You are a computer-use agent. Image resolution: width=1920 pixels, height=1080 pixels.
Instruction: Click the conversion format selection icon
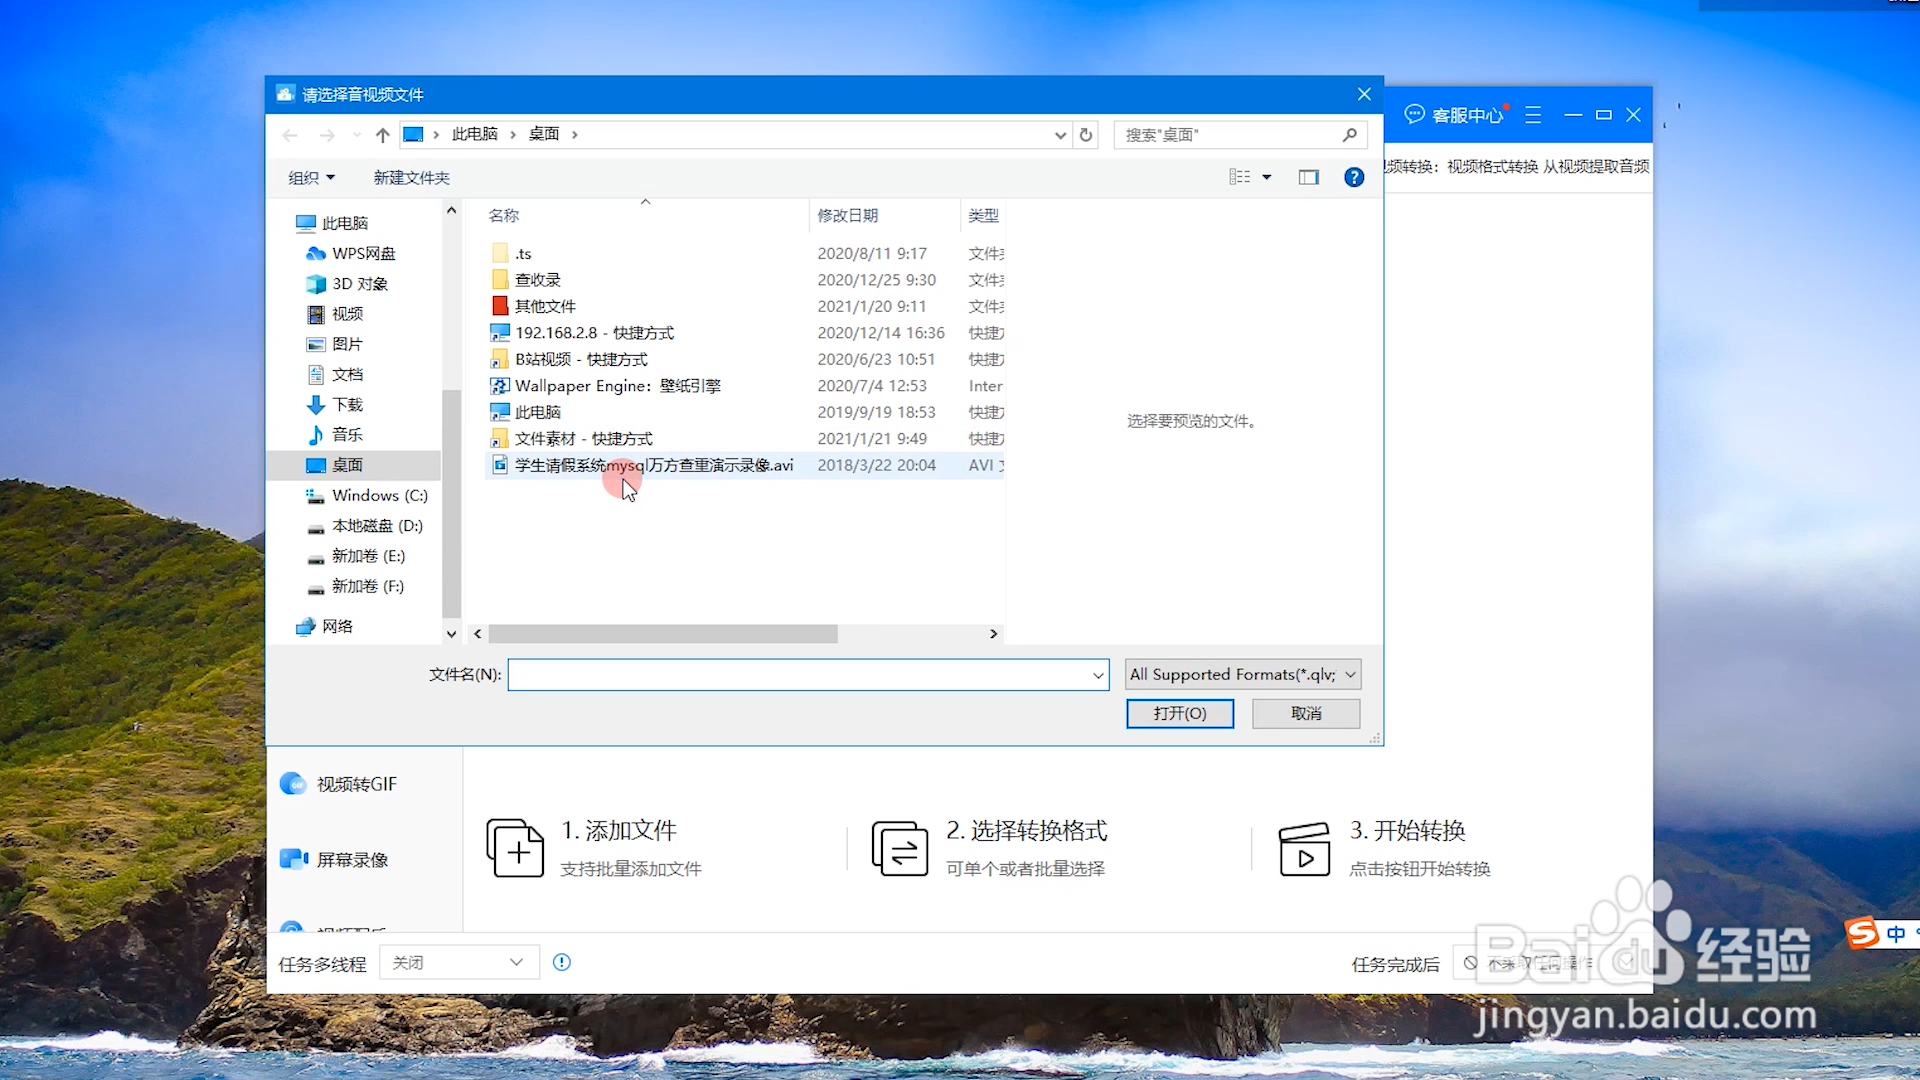[899, 848]
